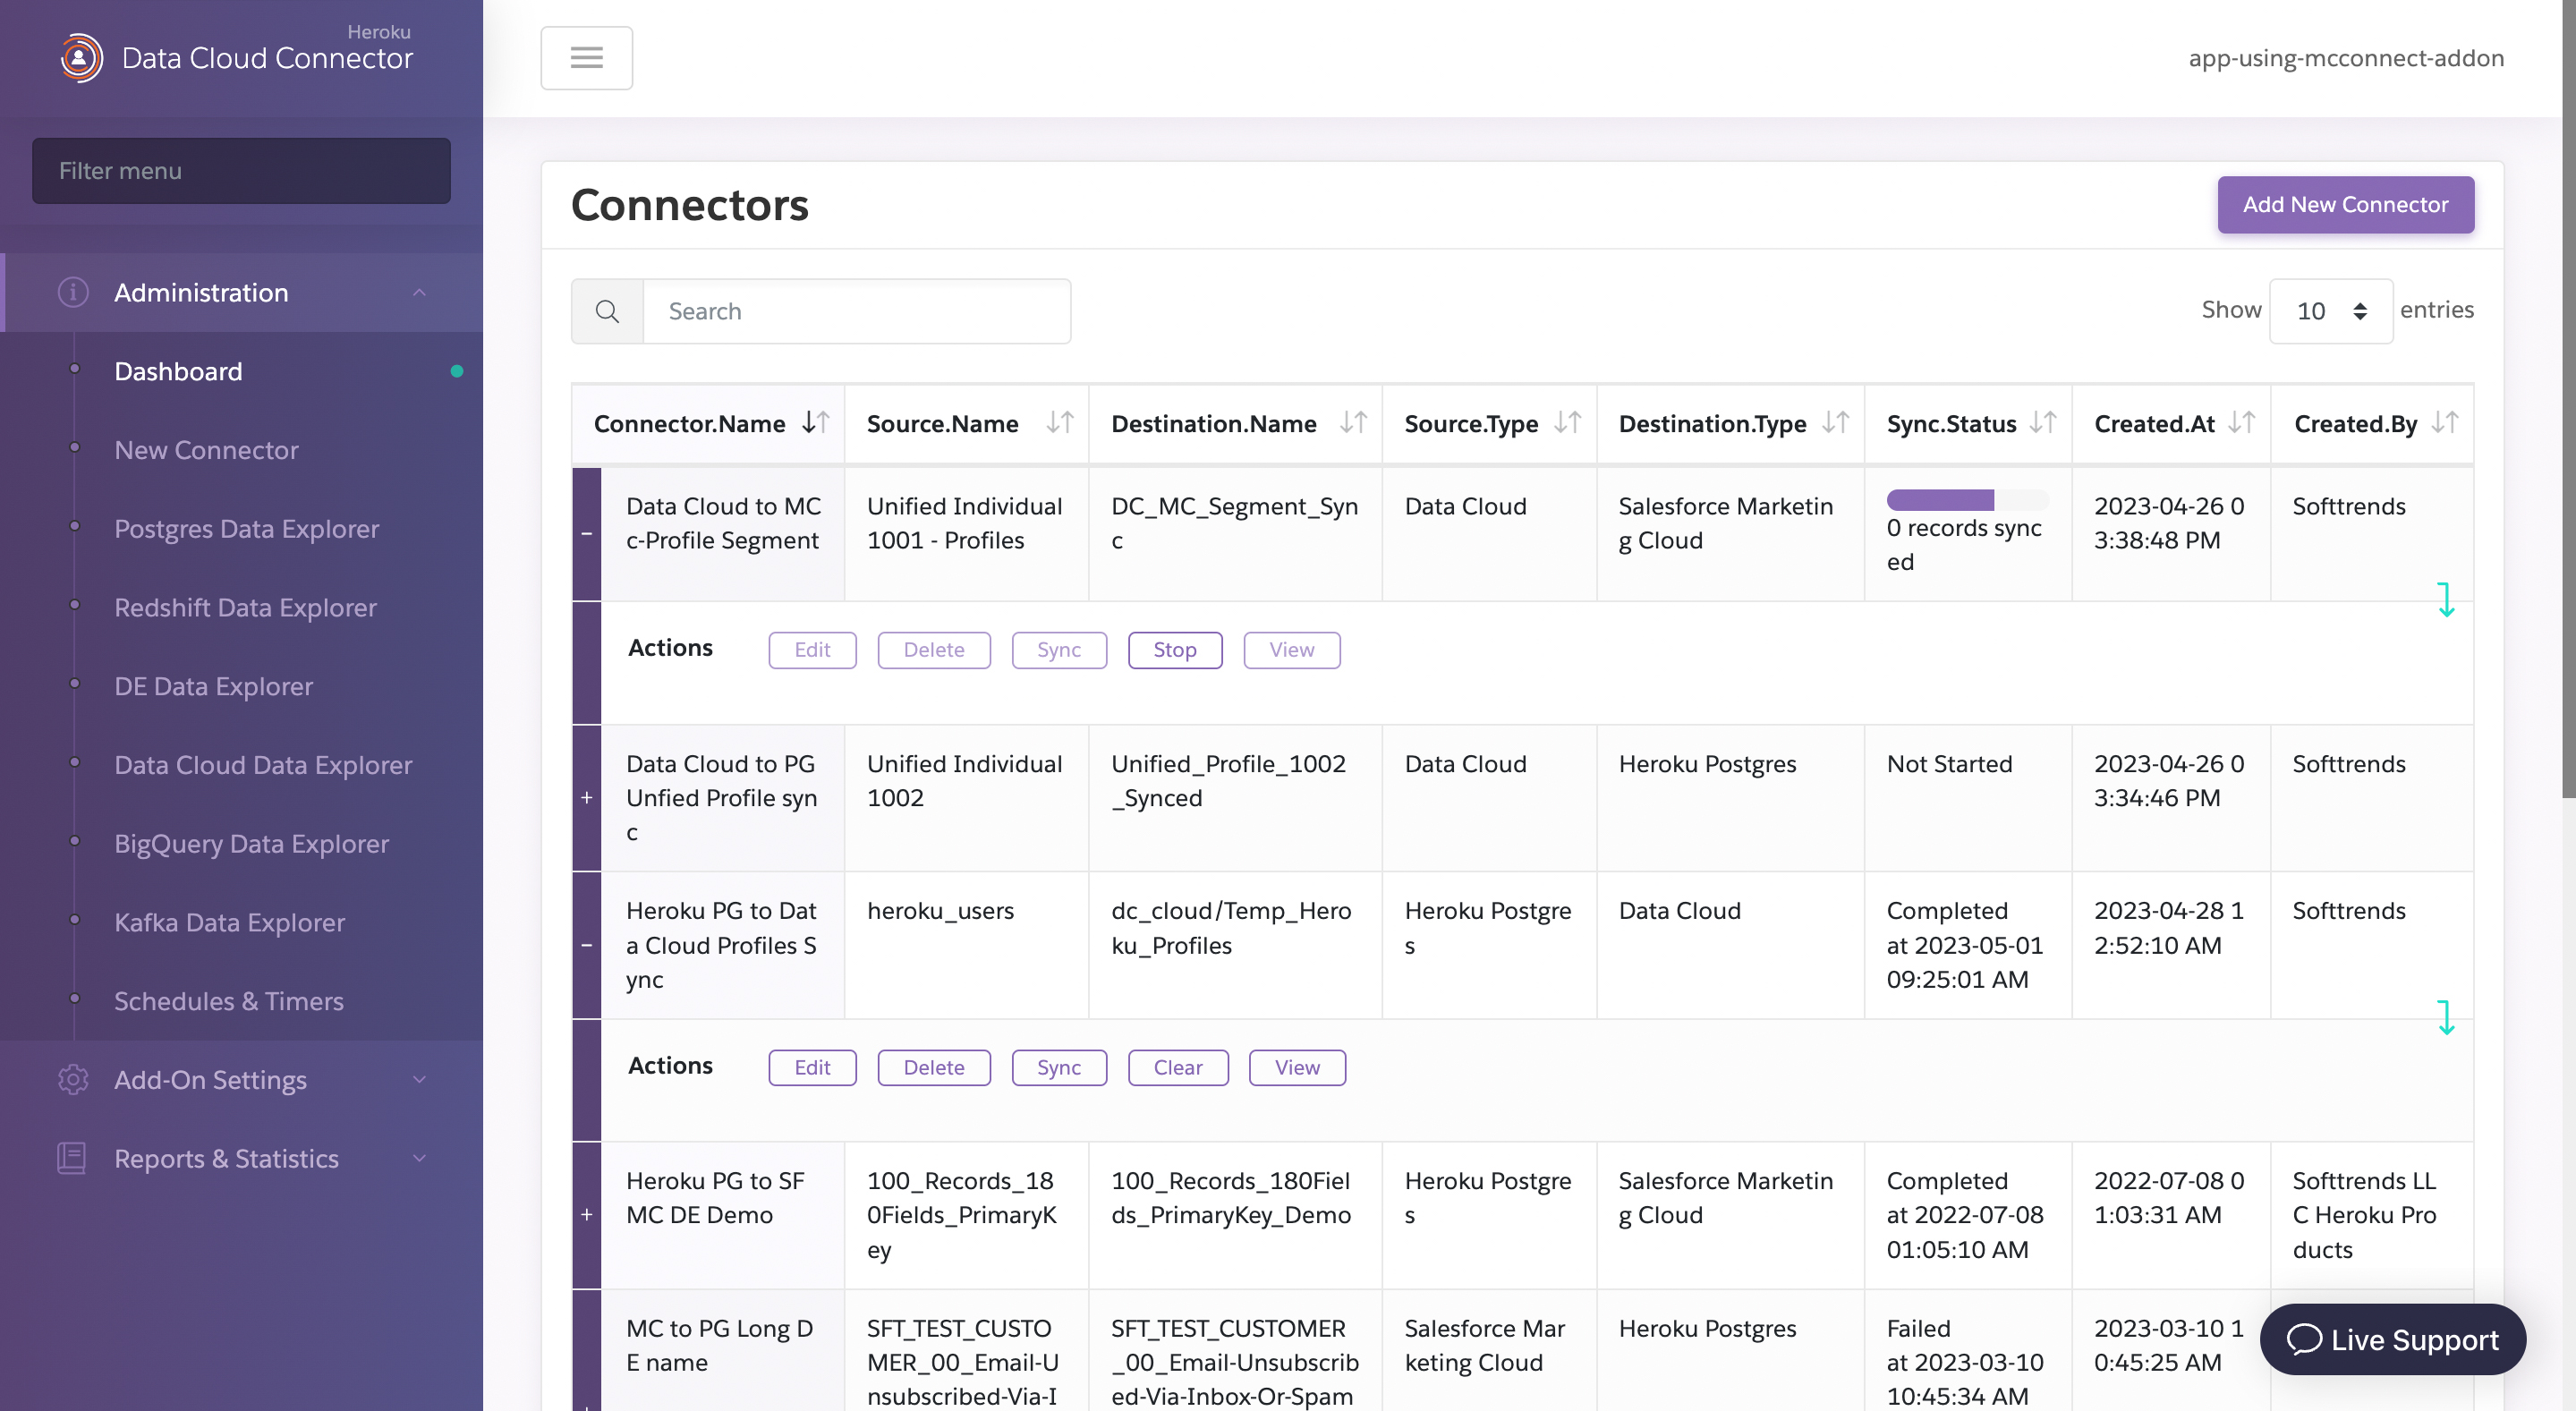Select entries per page dropdown
Screen dimensions: 2576x1411
pyautogui.click(x=2329, y=310)
